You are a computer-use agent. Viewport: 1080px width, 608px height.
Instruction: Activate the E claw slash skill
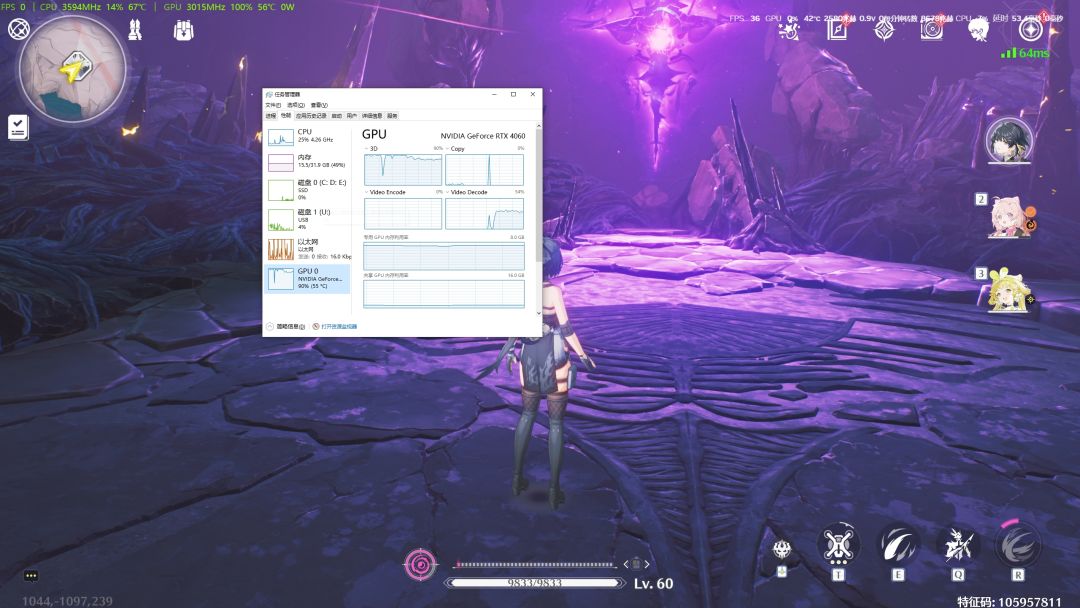pyautogui.click(x=898, y=545)
